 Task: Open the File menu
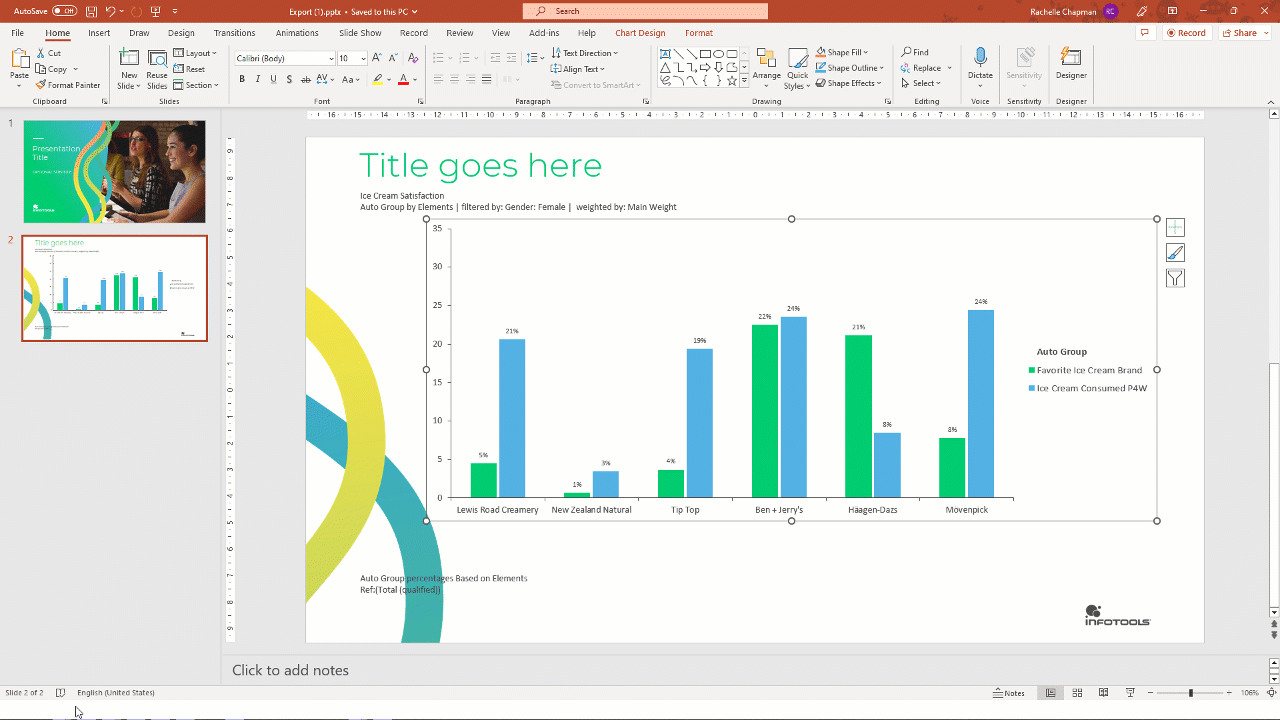(x=18, y=33)
